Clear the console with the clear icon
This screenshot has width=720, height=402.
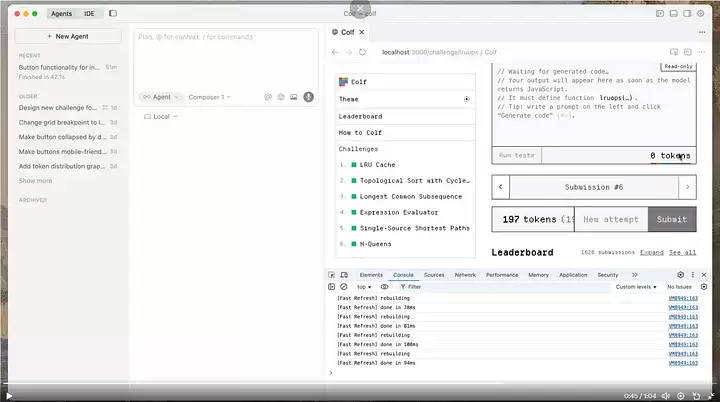[x=345, y=286]
